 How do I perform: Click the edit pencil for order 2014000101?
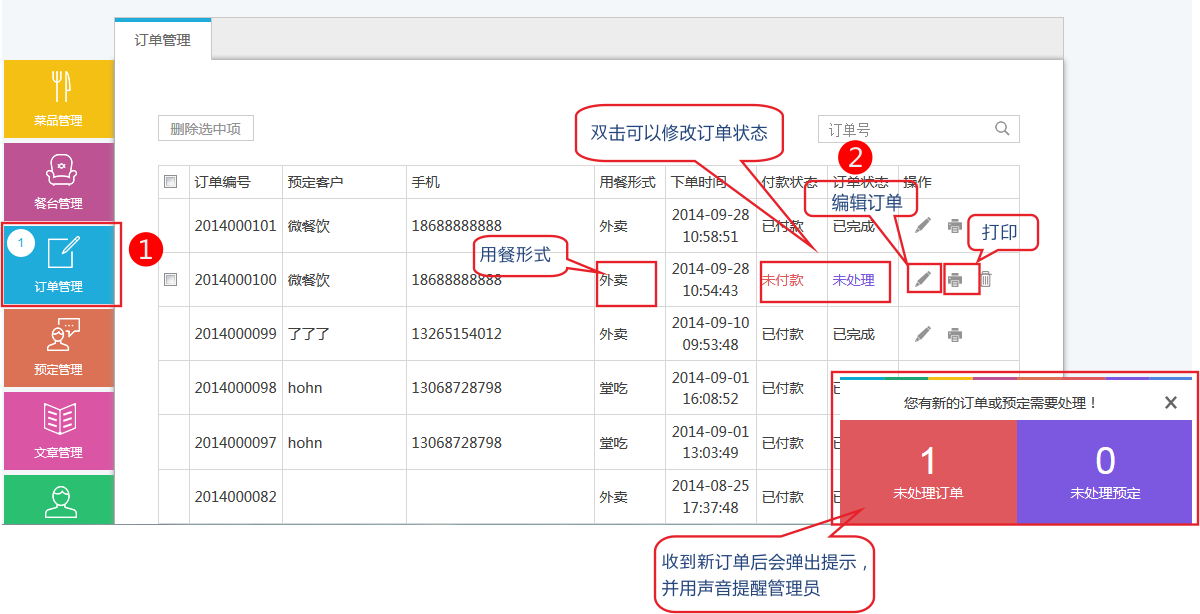coord(923,226)
